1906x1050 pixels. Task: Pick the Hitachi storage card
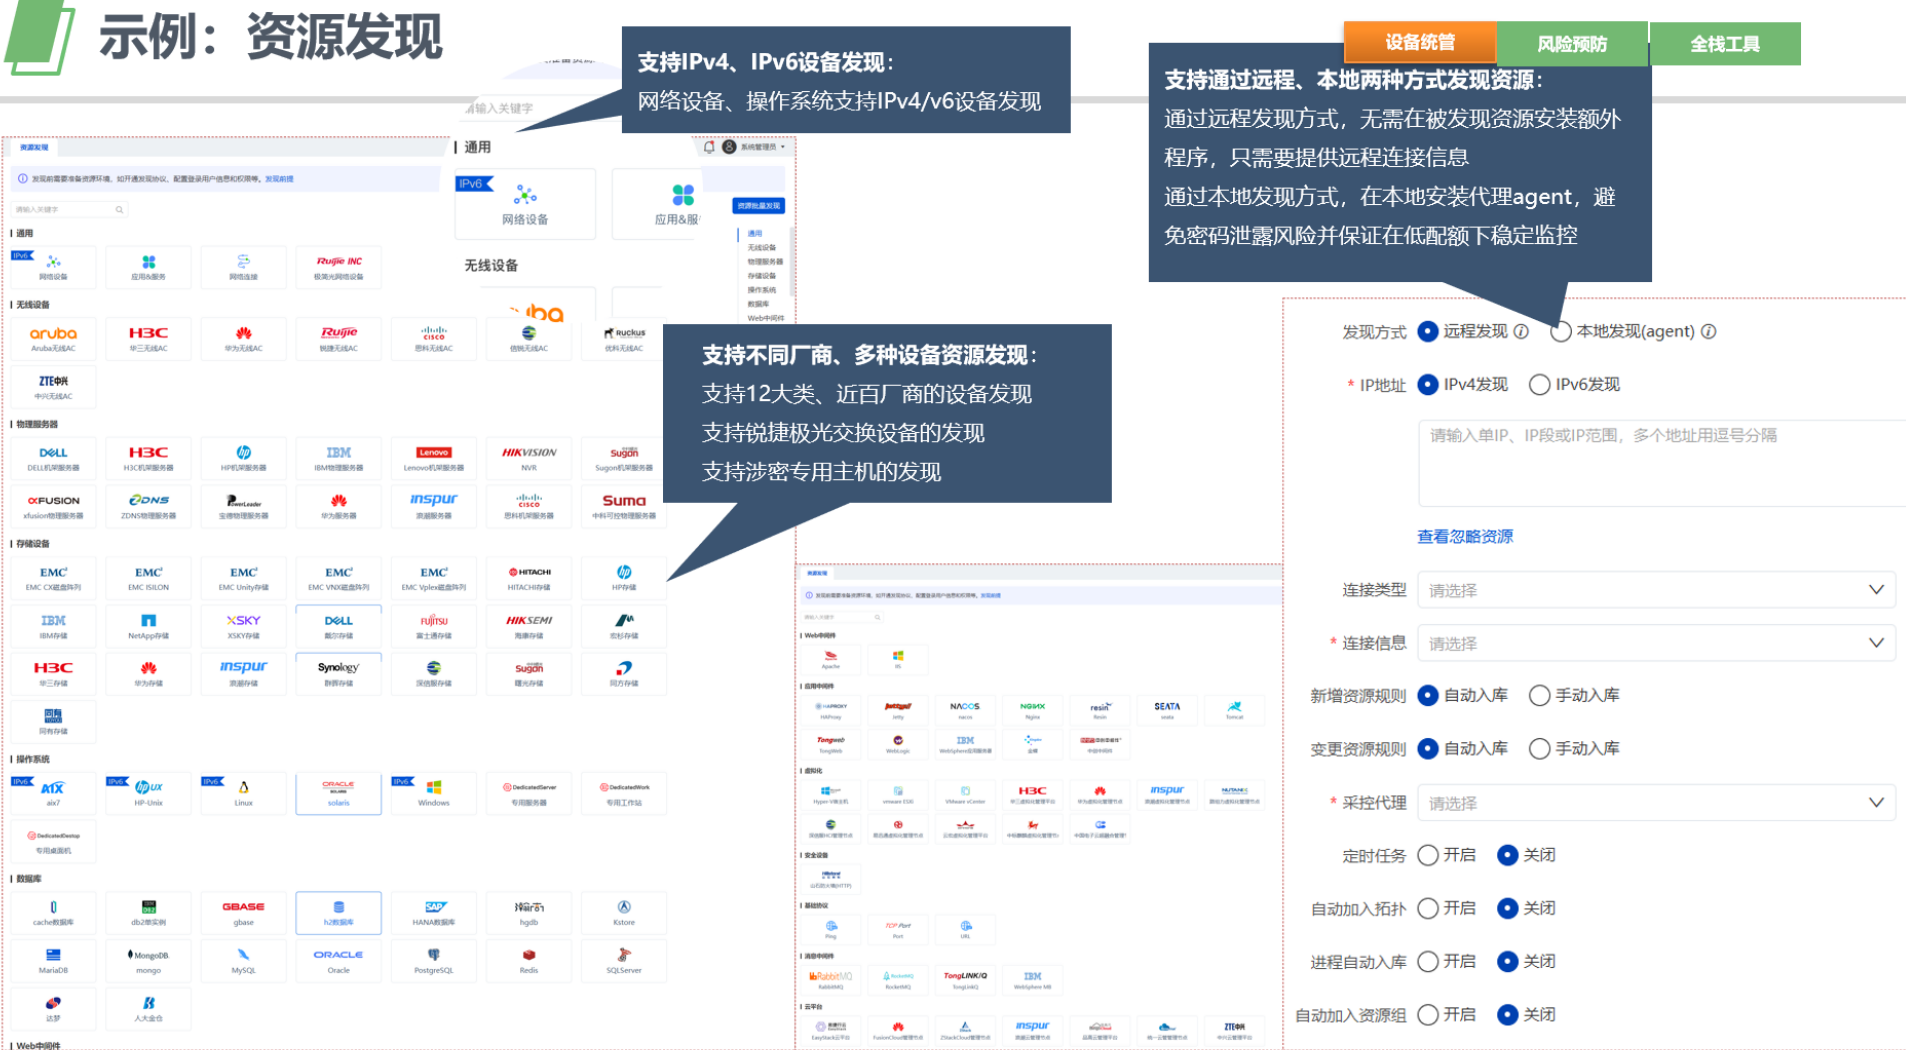click(x=529, y=579)
